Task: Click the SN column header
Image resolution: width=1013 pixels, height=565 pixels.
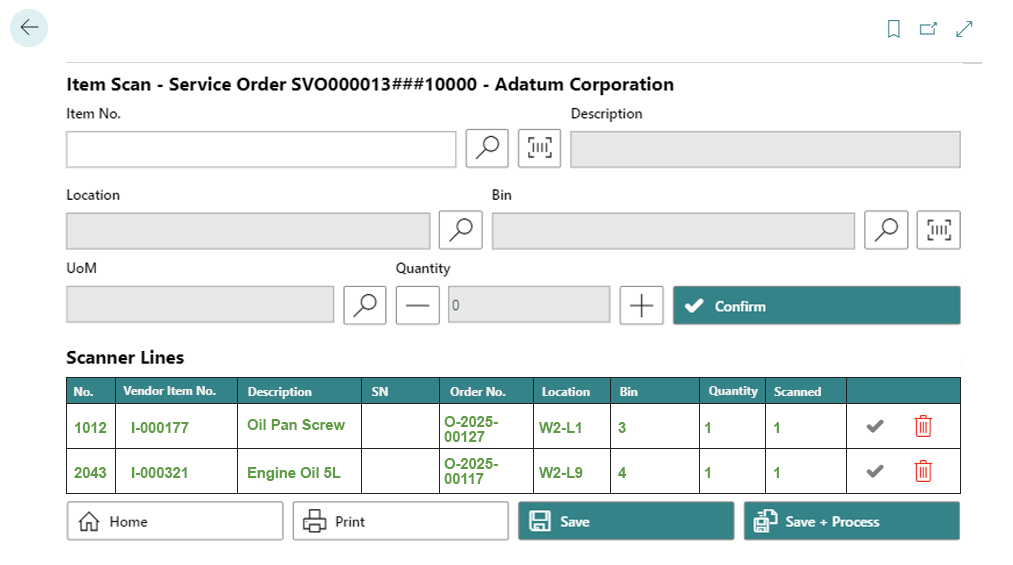Action: click(380, 391)
